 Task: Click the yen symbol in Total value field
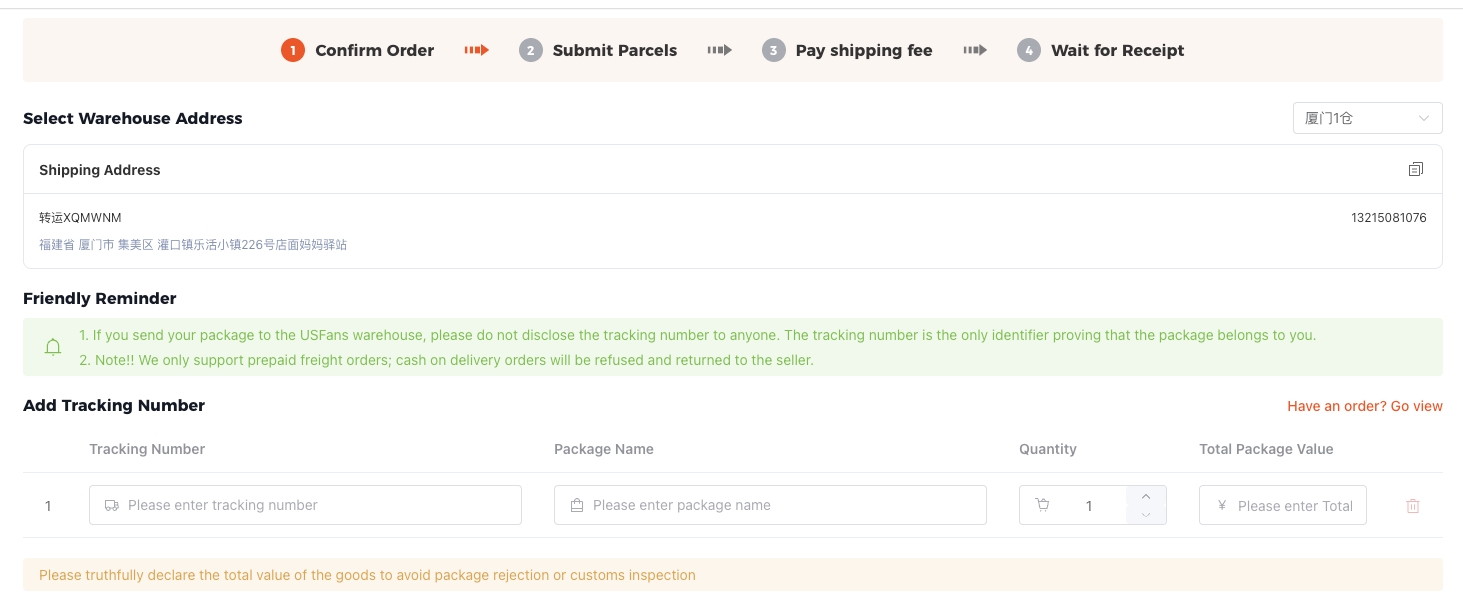click(1221, 505)
